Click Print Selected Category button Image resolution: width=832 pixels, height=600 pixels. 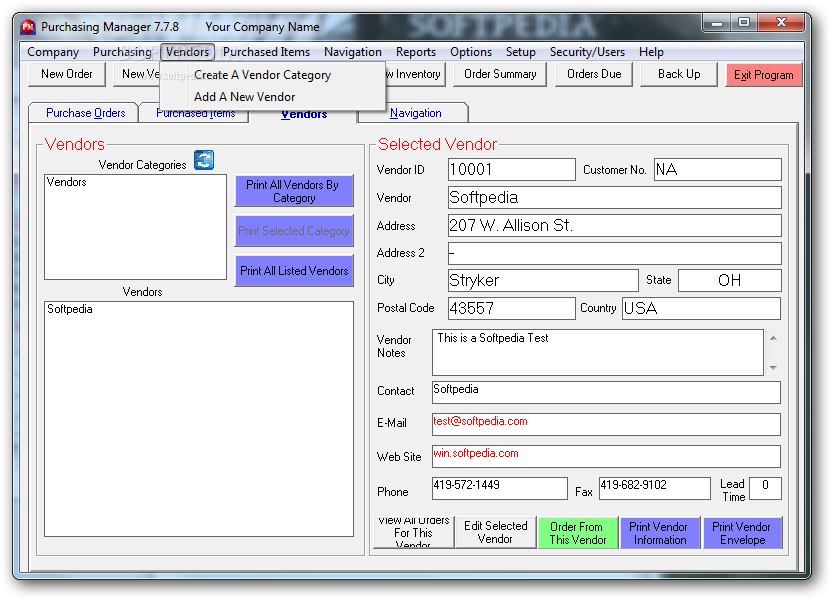(294, 231)
